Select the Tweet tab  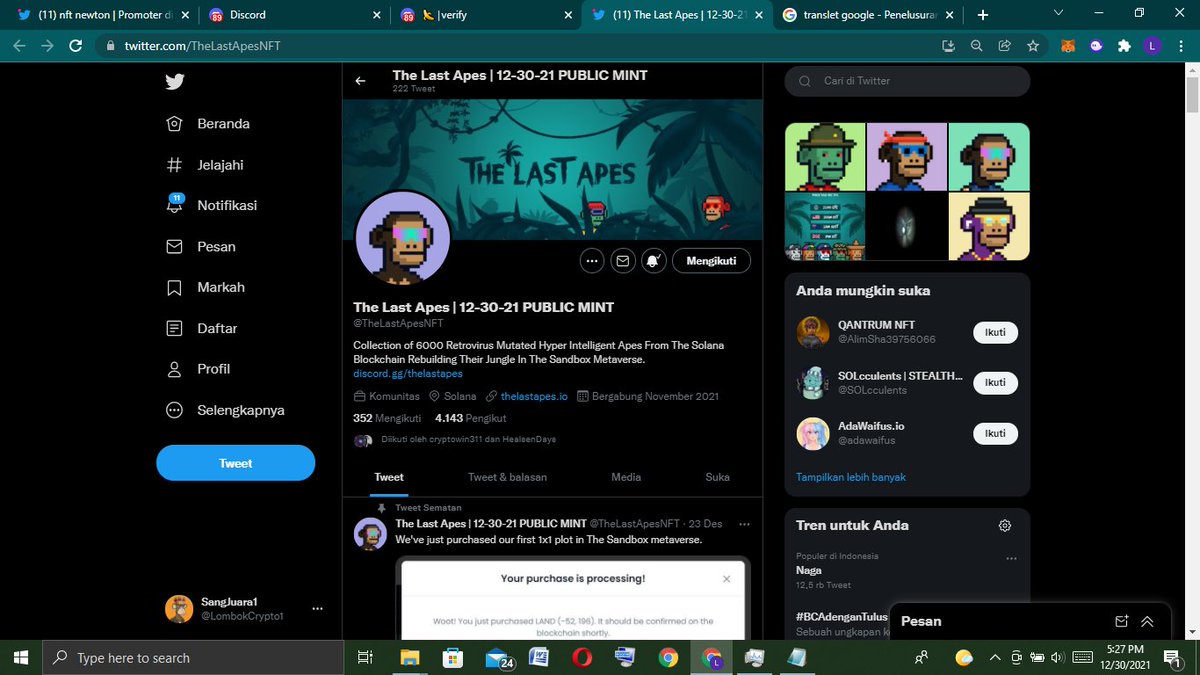pos(389,477)
